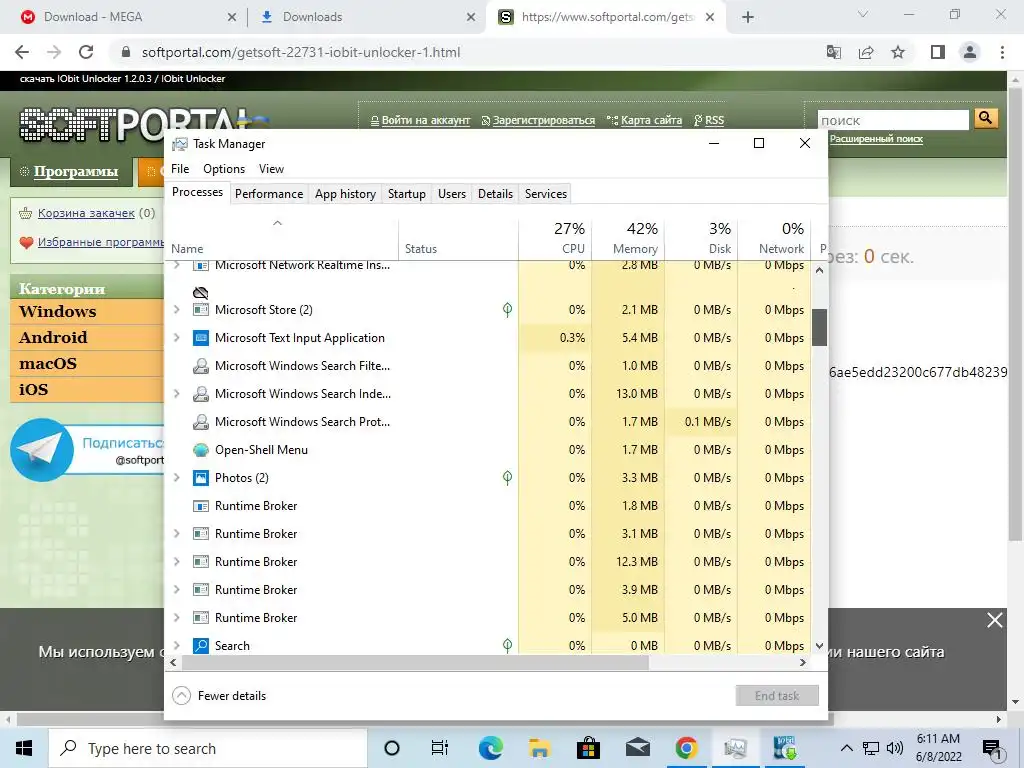Click the Microsoft Store process icon
1024x768 pixels.
tap(201, 310)
